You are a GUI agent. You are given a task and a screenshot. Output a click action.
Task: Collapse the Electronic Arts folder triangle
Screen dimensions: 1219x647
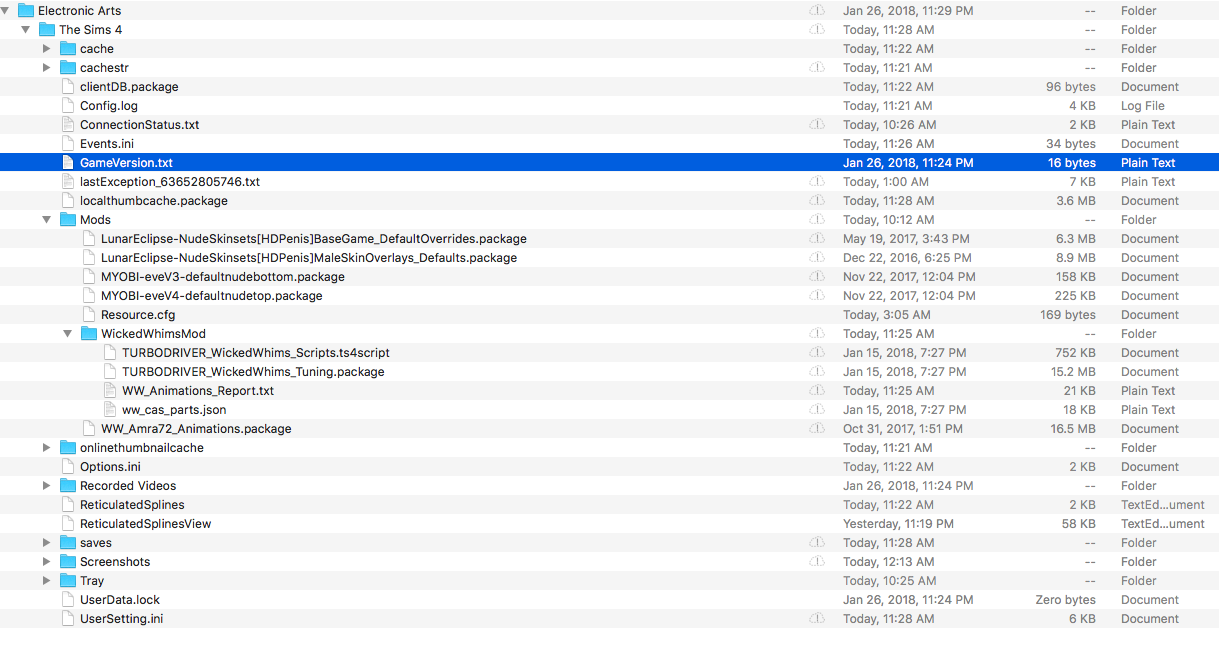coord(5,11)
